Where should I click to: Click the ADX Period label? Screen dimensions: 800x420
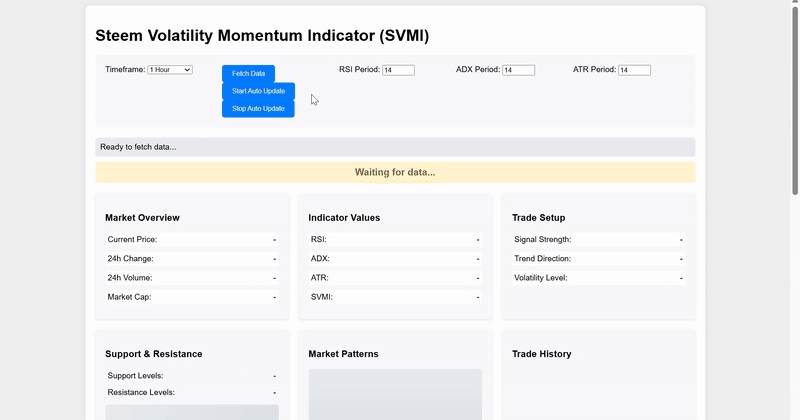pyautogui.click(x=478, y=69)
